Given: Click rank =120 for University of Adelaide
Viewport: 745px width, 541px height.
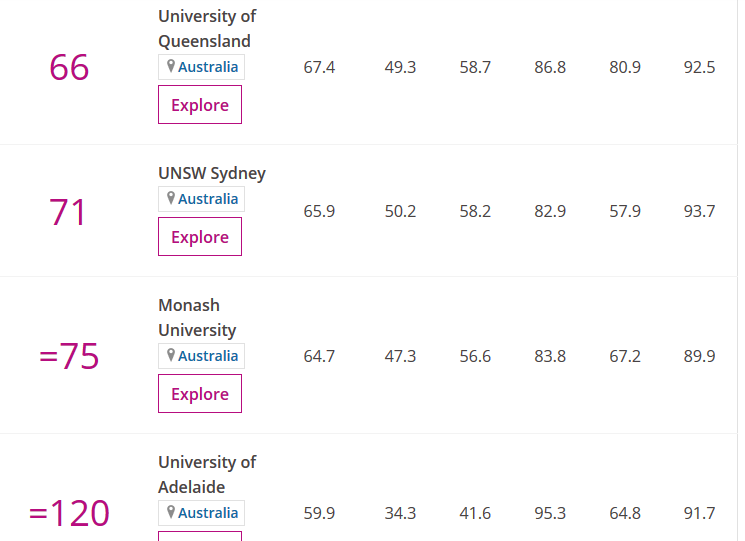Looking at the screenshot, I should 69,513.
